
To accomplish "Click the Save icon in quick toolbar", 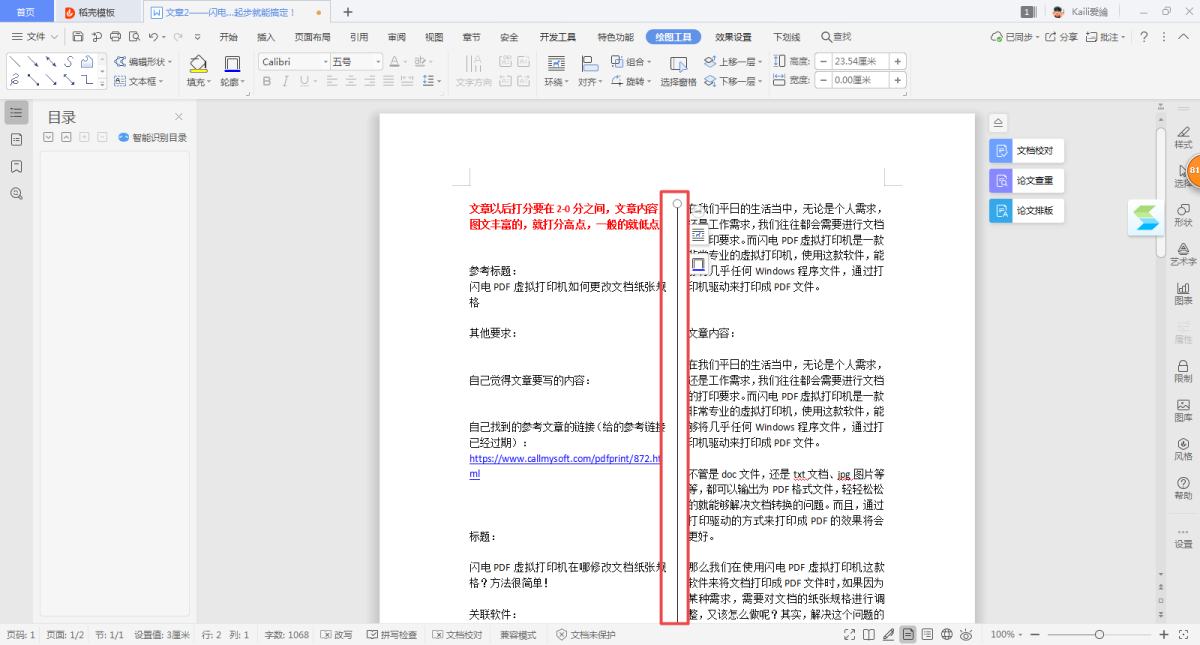I will coord(78,37).
